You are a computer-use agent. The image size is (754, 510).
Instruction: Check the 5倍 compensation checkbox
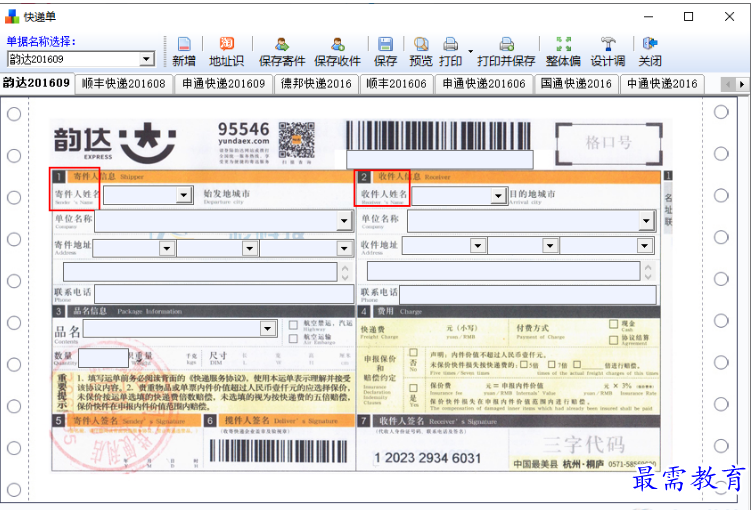pyautogui.click(x=524, y=364)
